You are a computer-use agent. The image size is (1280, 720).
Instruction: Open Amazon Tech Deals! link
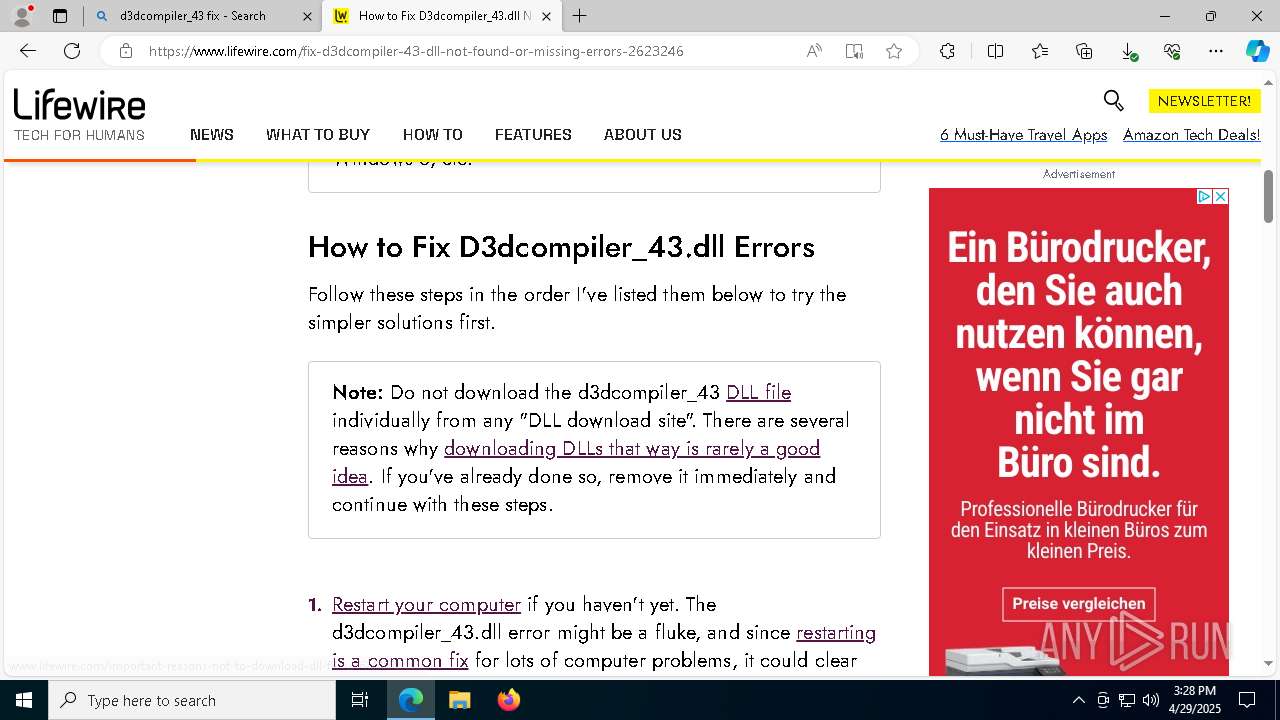click(x=1191, y=135)
